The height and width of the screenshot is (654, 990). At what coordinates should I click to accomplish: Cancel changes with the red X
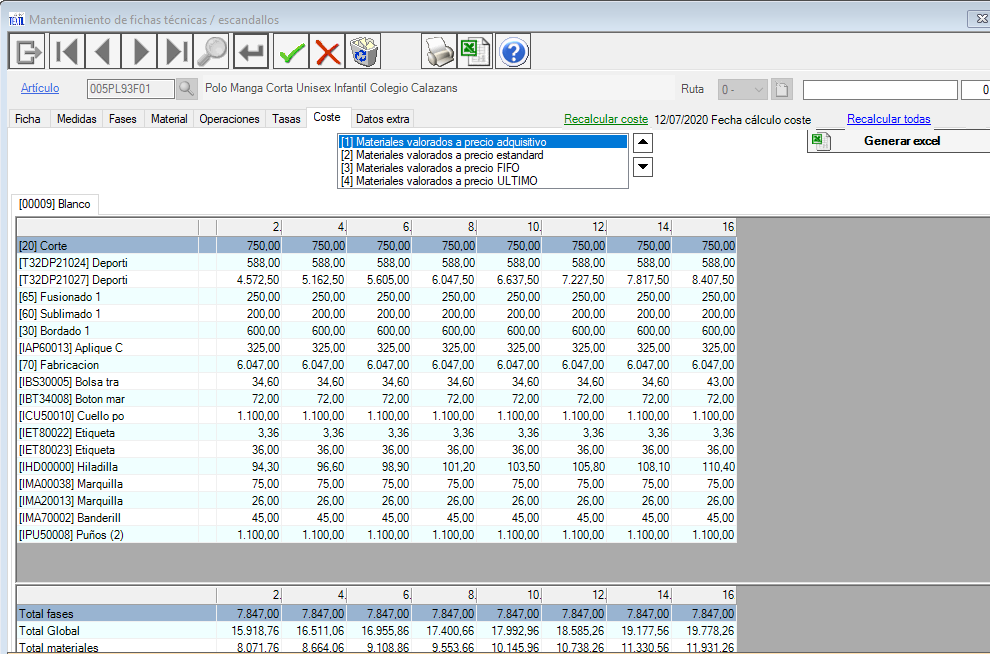tap(328, 50)
